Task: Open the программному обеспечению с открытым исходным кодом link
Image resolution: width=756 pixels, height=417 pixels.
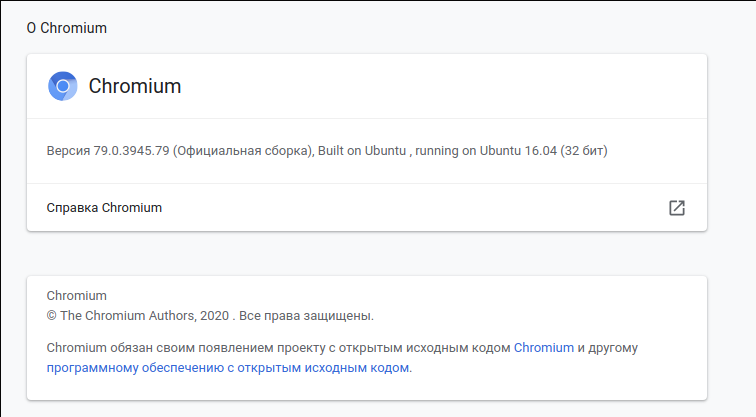Action: click(228, 368)
